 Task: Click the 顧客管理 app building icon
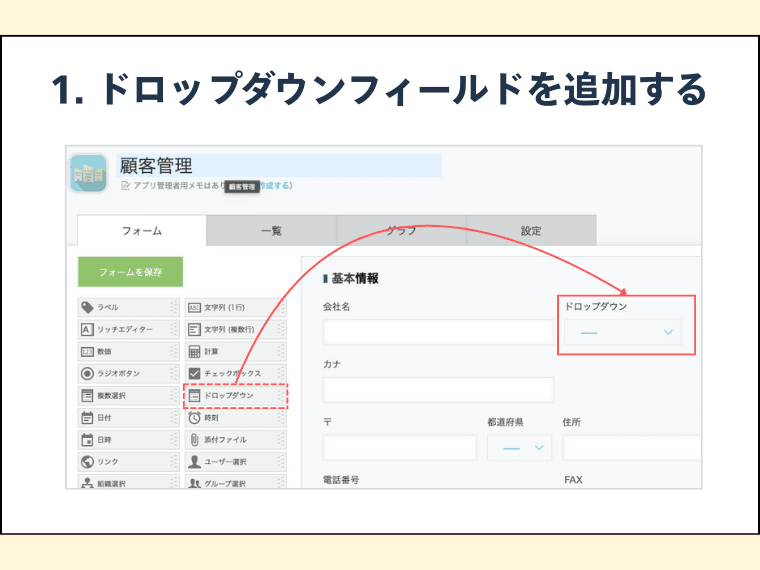[89, 173]
